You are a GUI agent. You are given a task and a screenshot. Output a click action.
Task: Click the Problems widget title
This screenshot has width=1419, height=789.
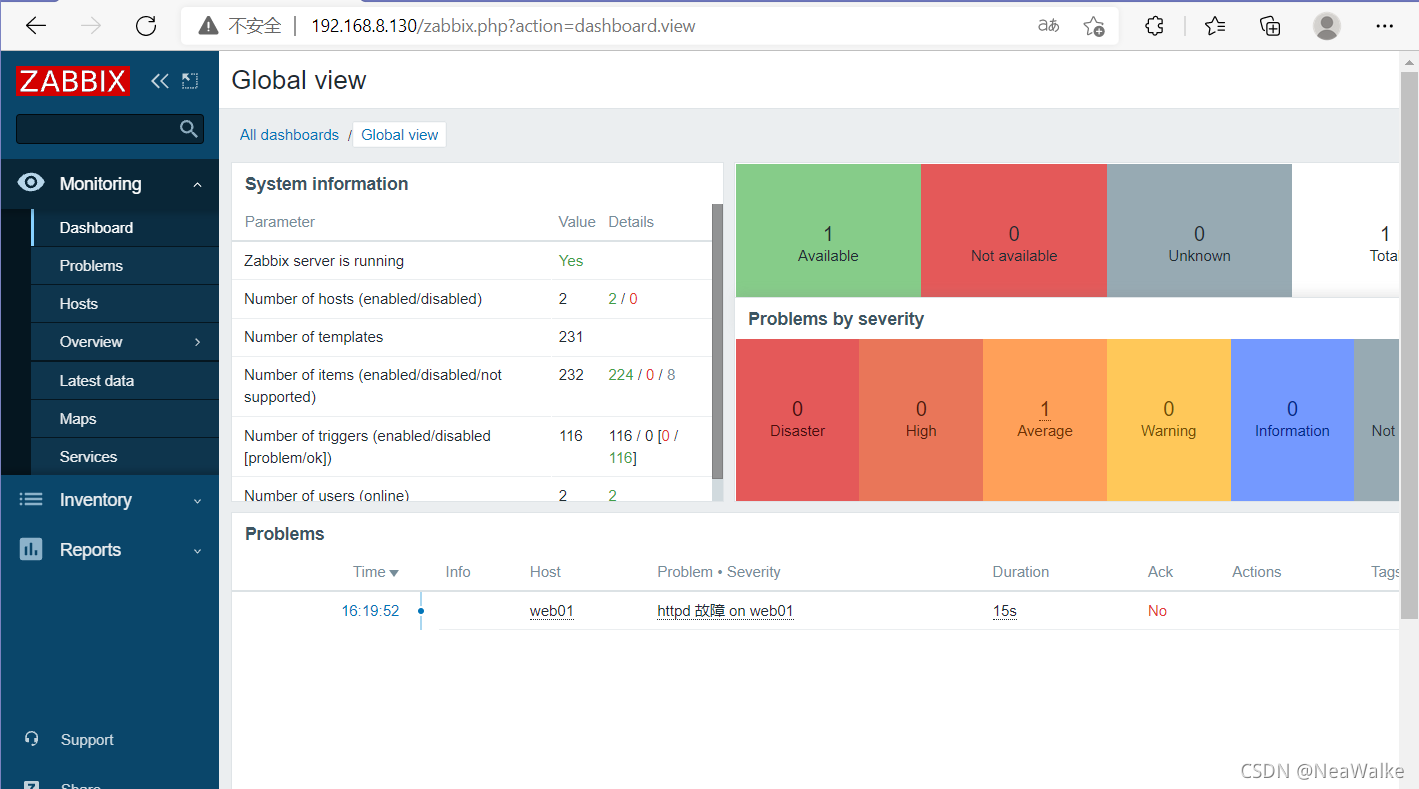pos(284,533)
